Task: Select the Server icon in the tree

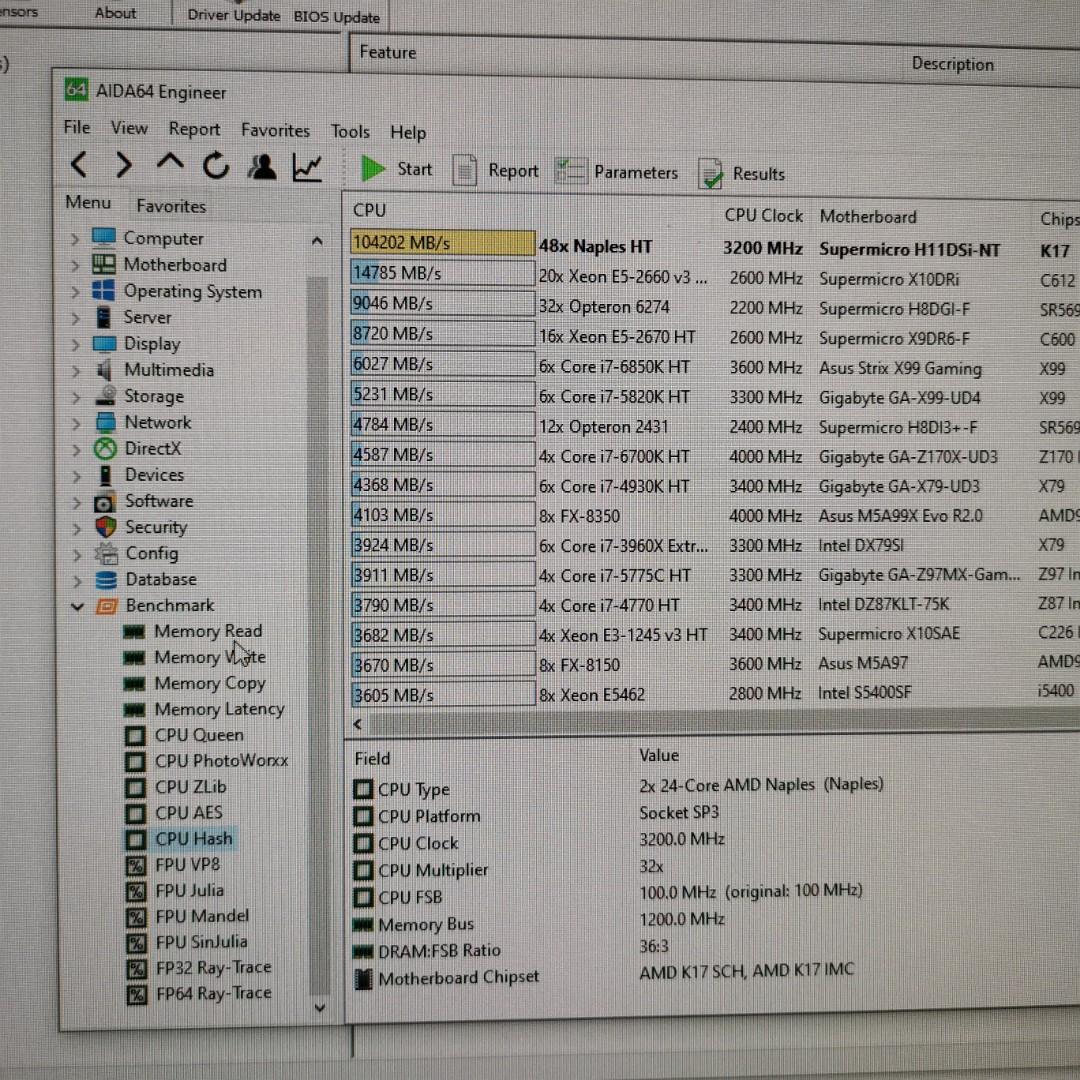Action: [x=103, y=317]
